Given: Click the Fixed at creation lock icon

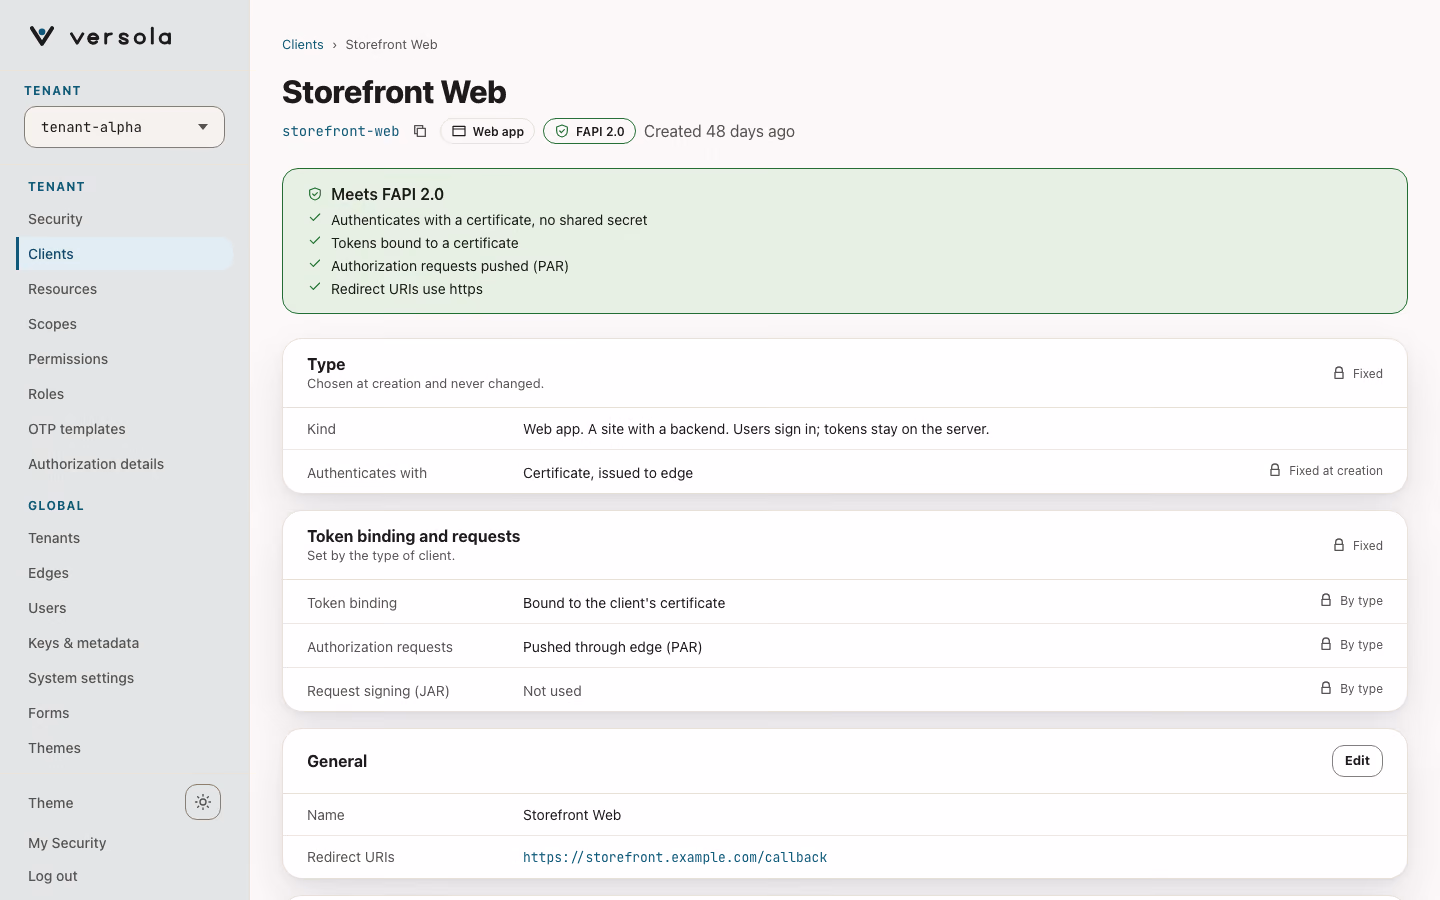Looking at the screenshot, I should coord(1275,470).
